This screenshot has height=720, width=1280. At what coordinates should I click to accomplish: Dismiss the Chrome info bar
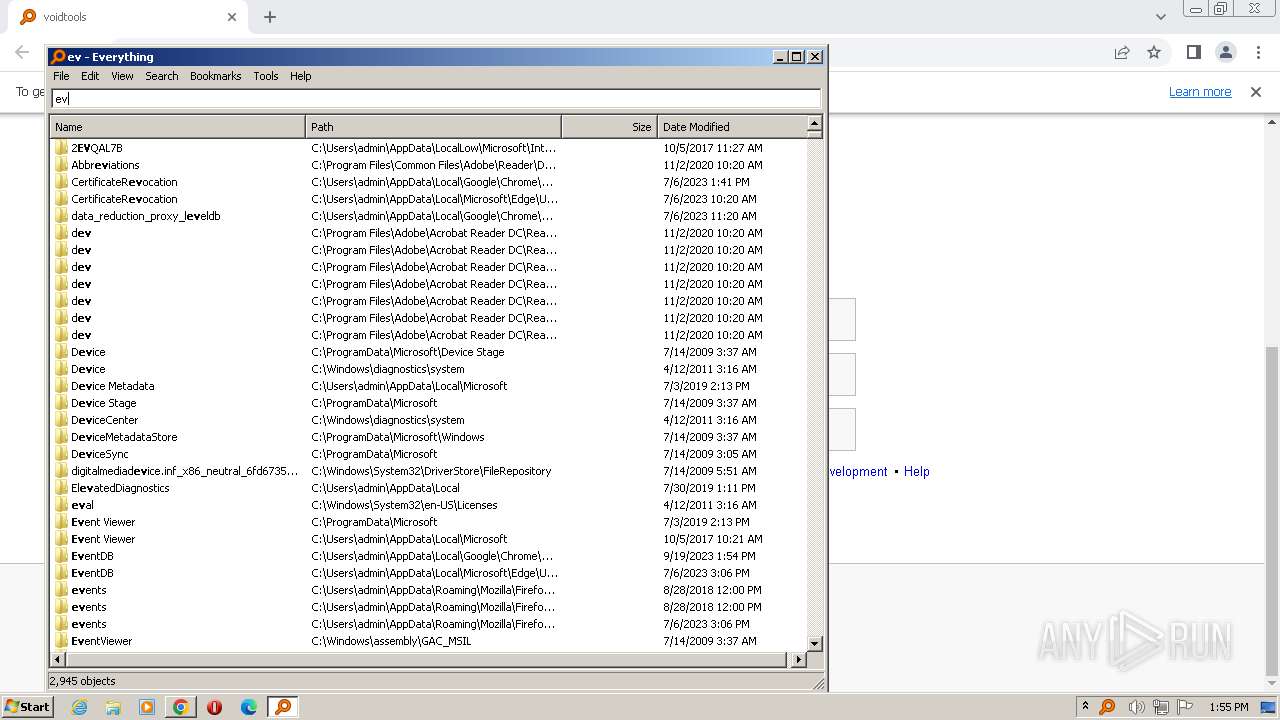tap(1256, 92)
